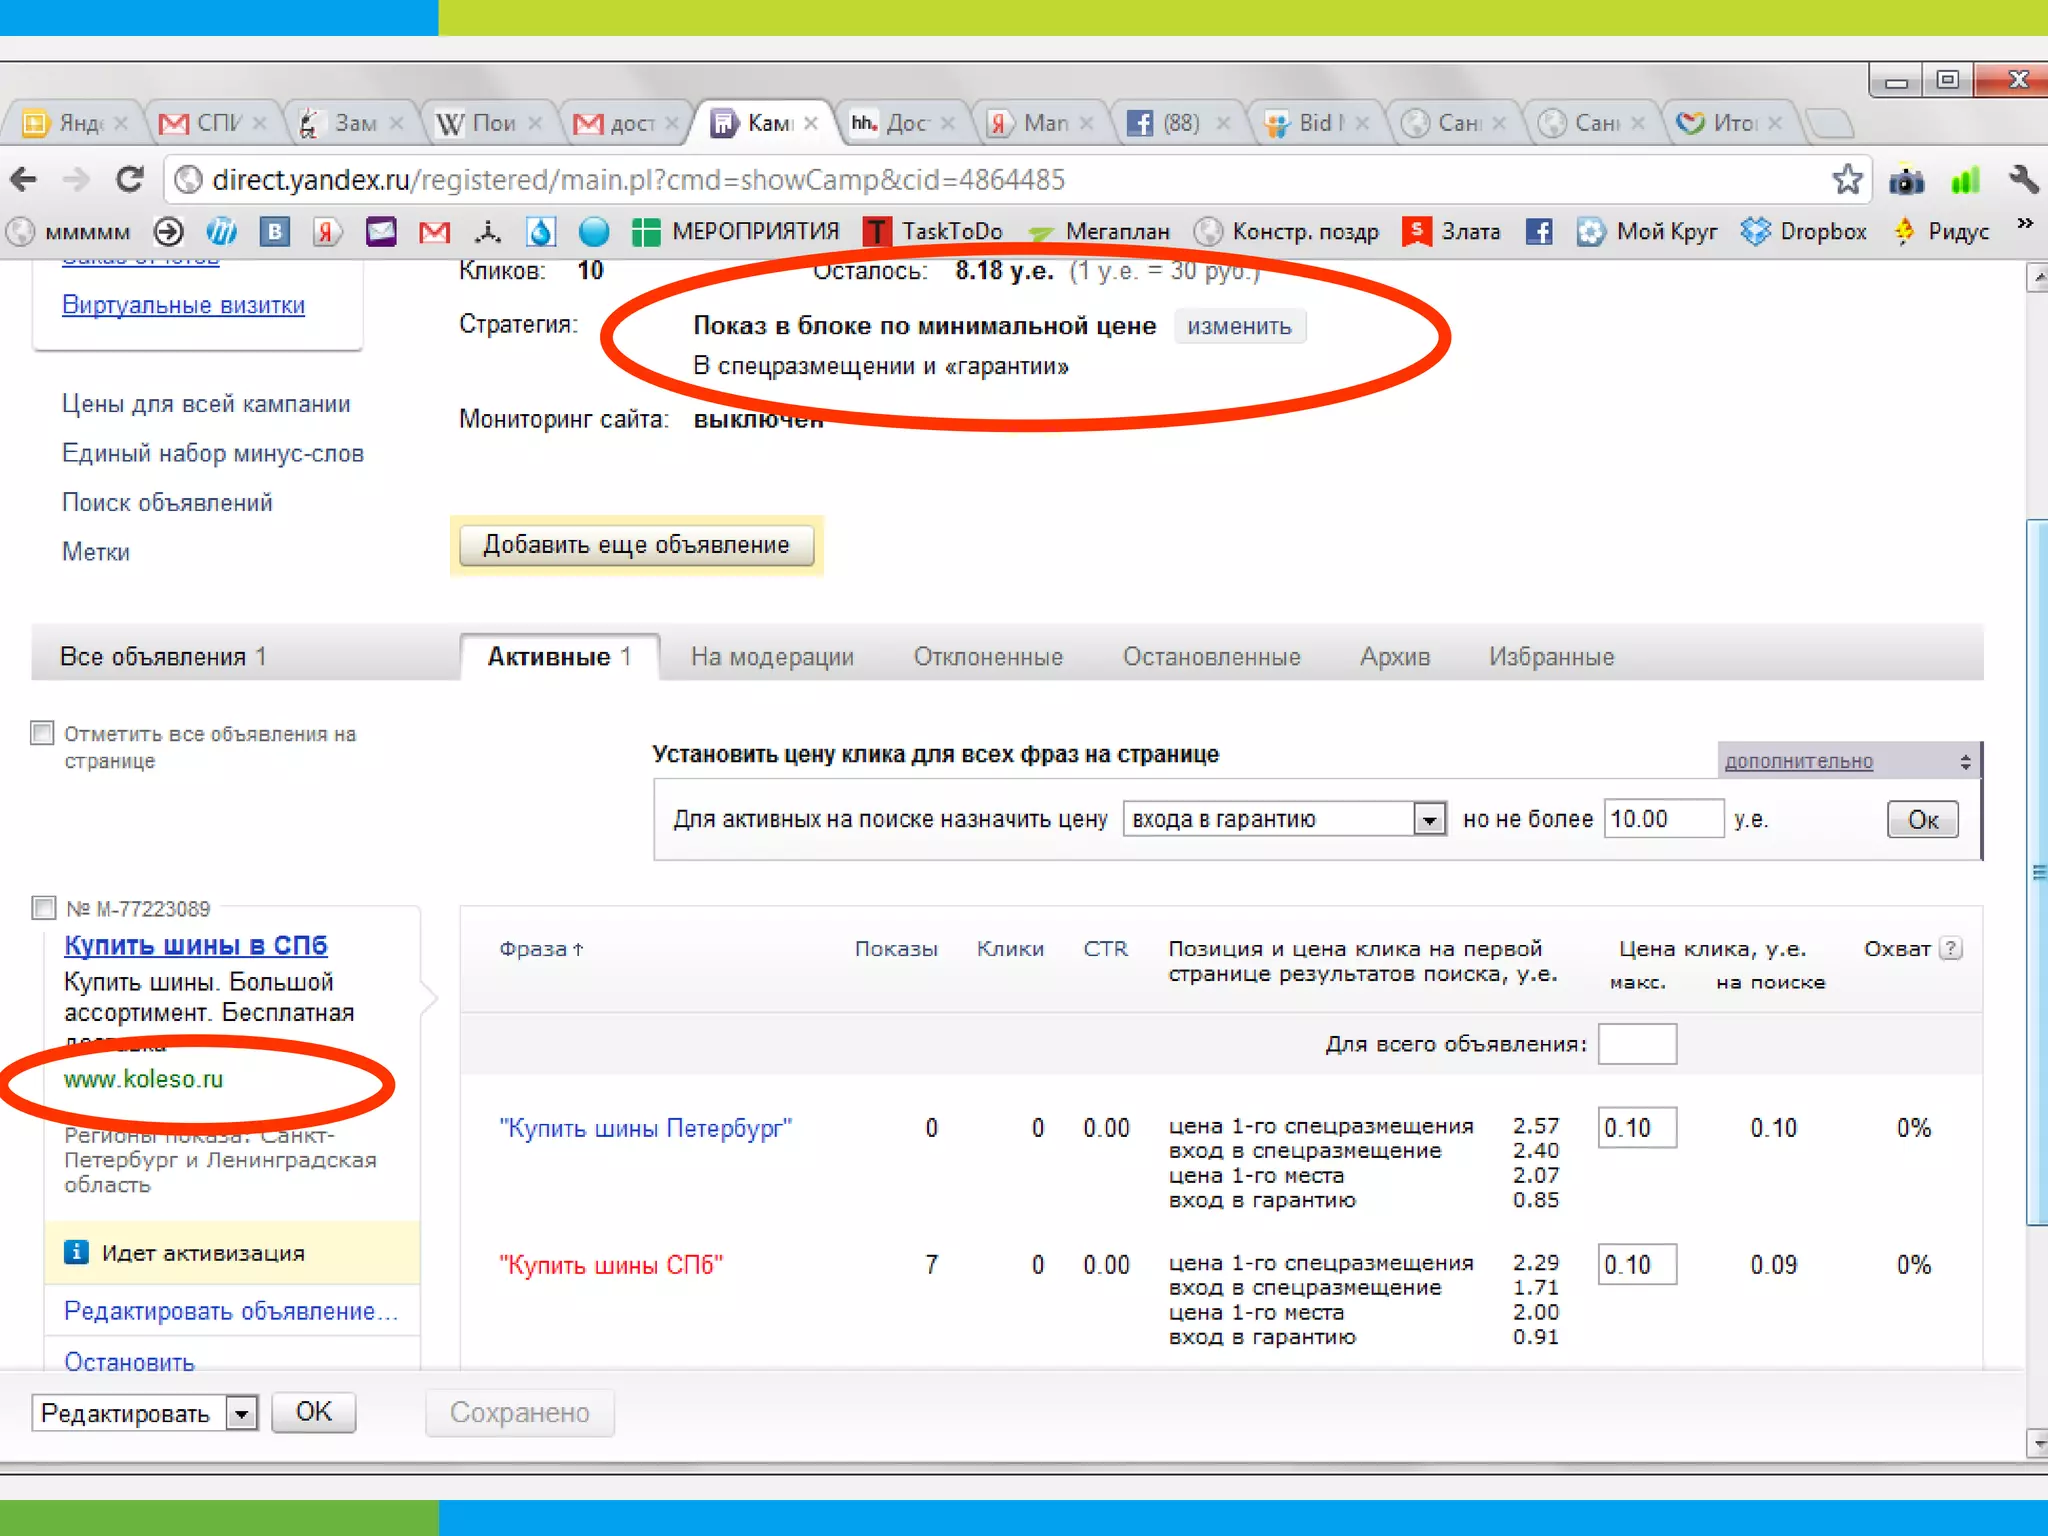This screenshot has height=1536, width=2048.
Task: Show more bookmarks via chevron
Action: (x=2024, y=223)
